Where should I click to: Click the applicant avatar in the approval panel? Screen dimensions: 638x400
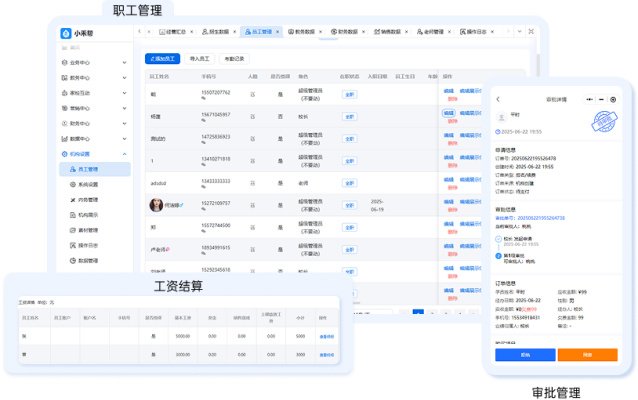[501, 117]
